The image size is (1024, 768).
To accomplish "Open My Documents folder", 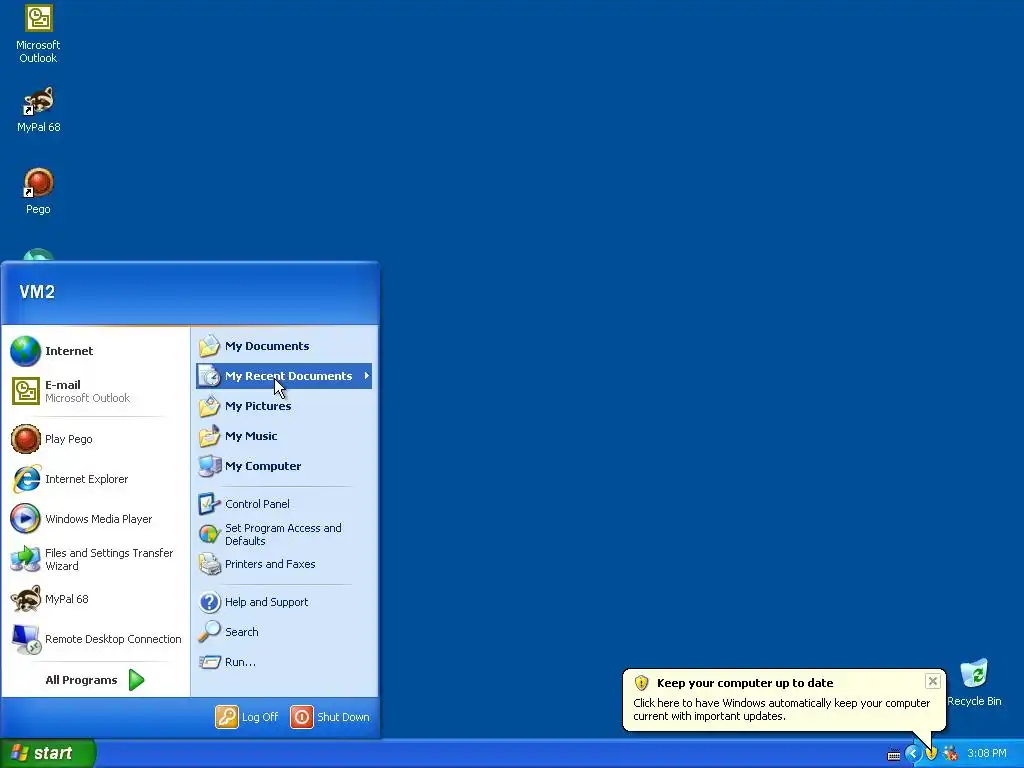I will pyautogui.click(x=284, y=346).
